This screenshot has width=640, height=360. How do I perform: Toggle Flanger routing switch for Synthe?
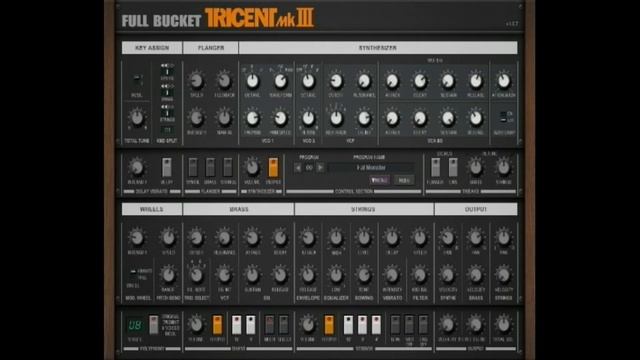[x=193, y=167]
